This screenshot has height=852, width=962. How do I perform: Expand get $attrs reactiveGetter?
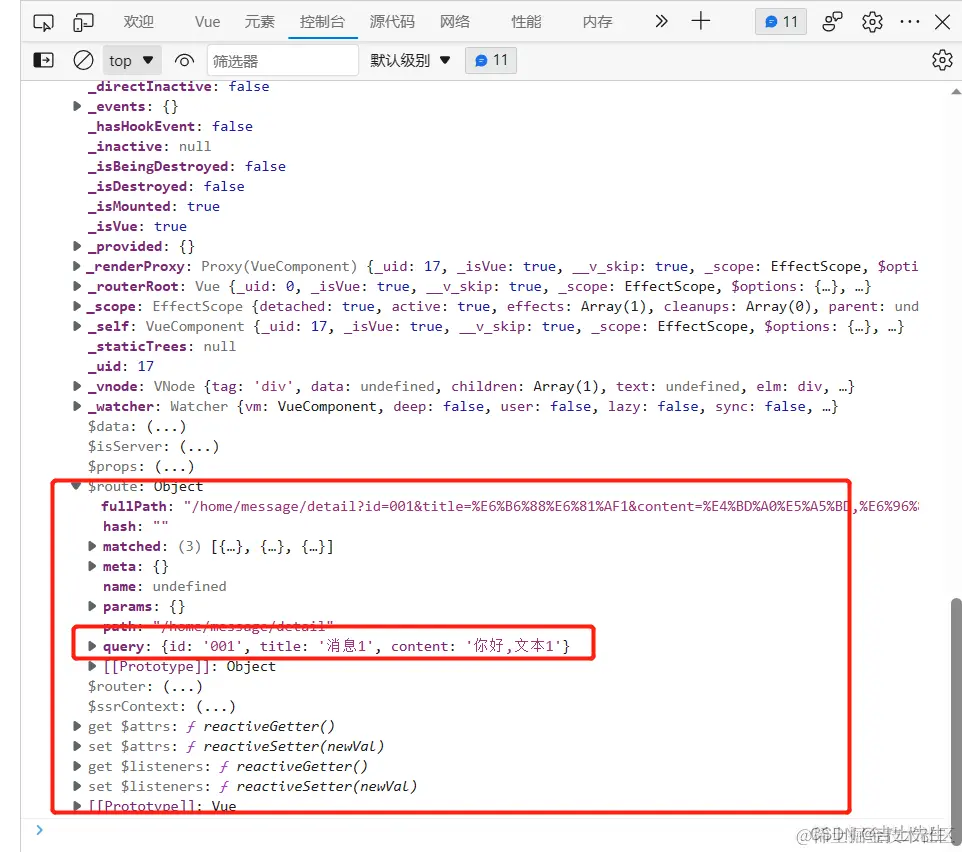point(77,726)
